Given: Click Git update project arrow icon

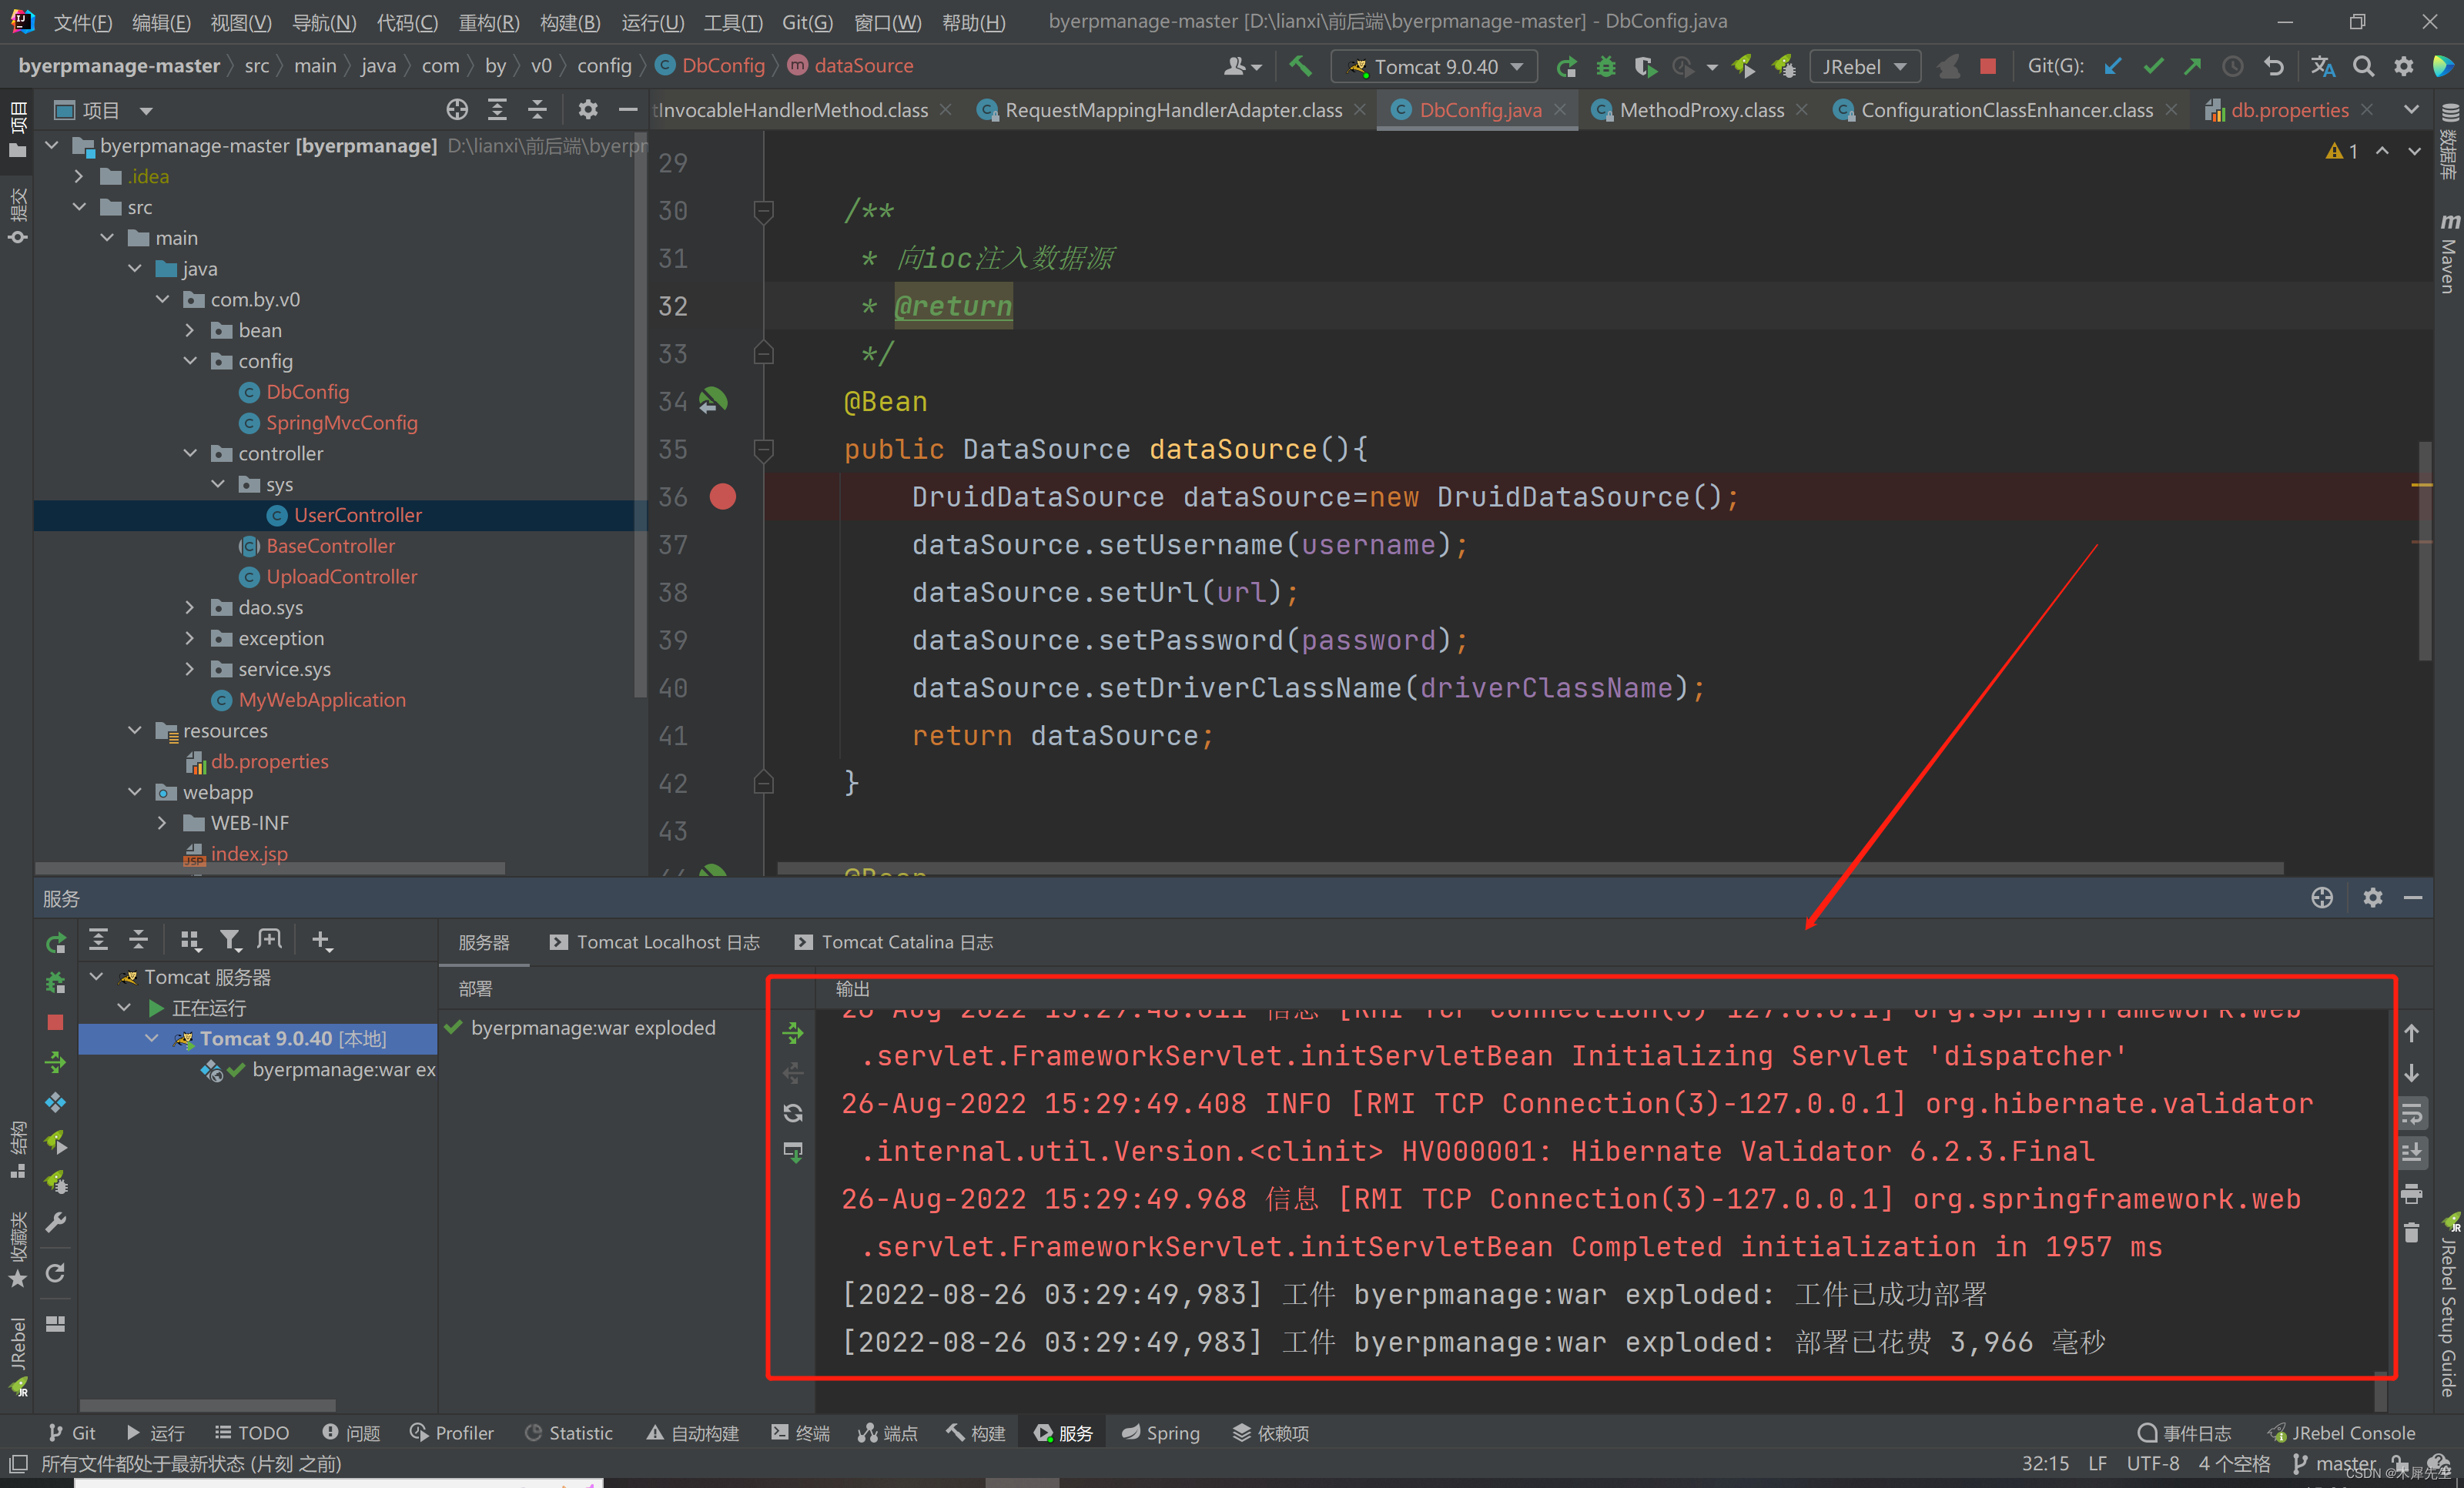Looking at the screenshot, I should (x=2113, y=67).
